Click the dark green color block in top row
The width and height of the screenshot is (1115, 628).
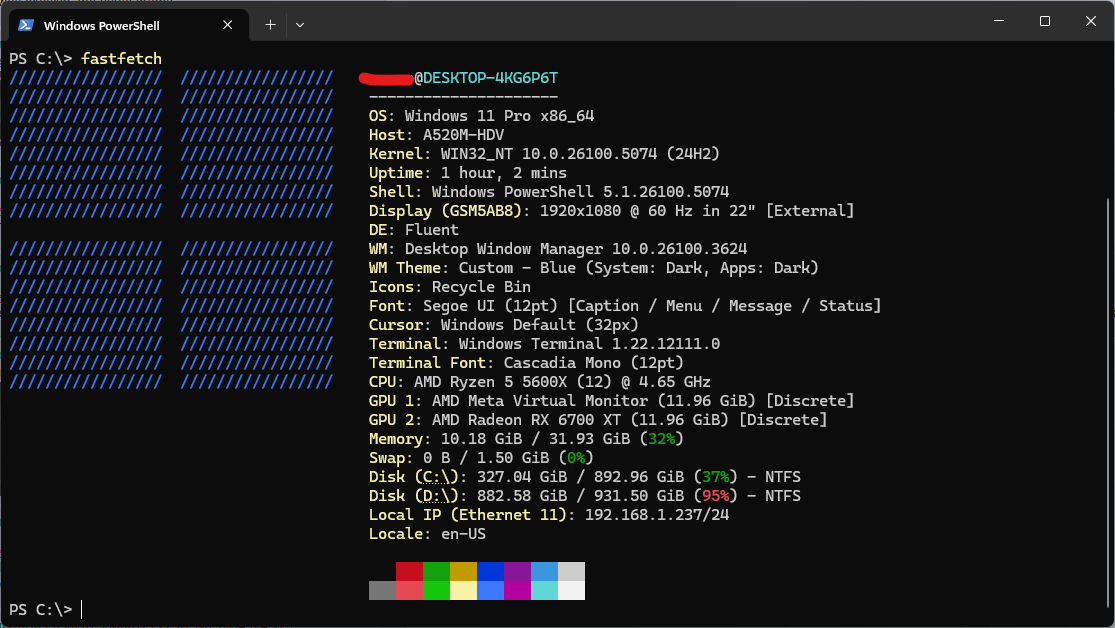coord(437,571)
